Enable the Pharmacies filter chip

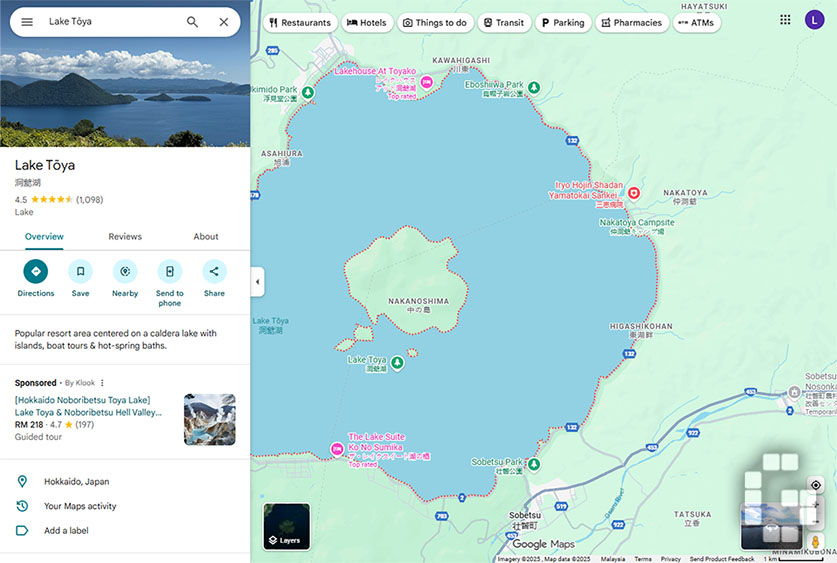coord(631,23)
